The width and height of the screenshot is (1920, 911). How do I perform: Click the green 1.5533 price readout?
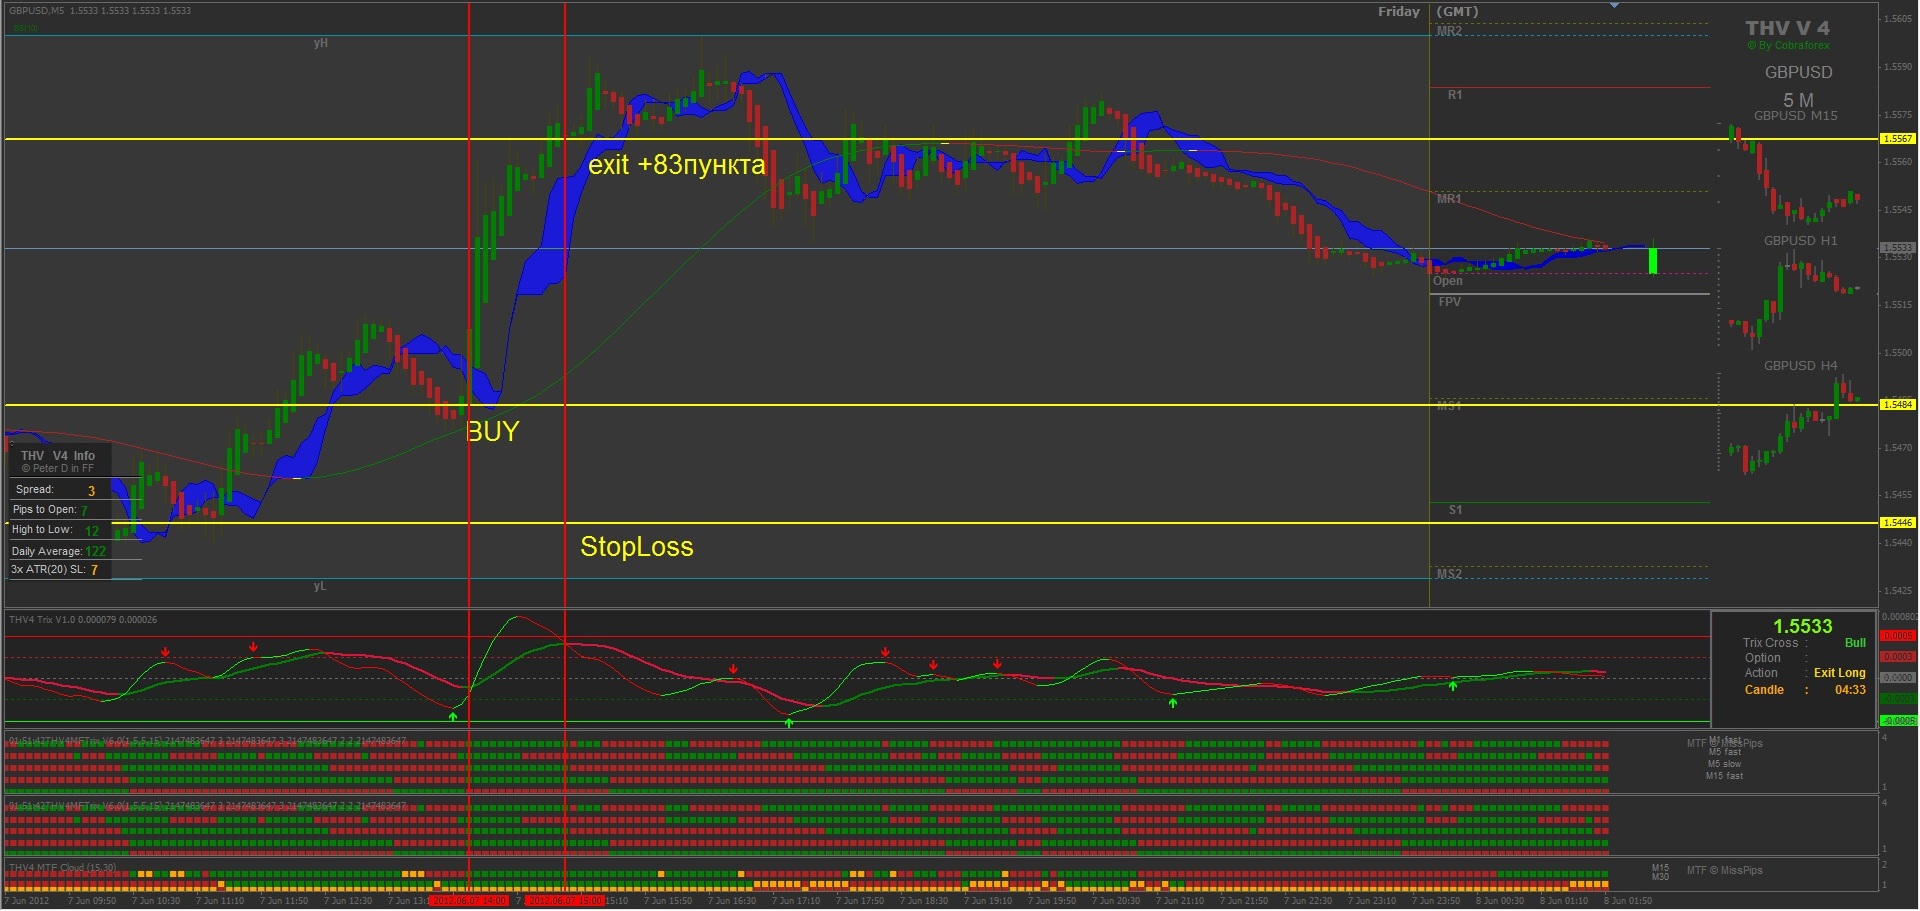[x=1803, y=627]
